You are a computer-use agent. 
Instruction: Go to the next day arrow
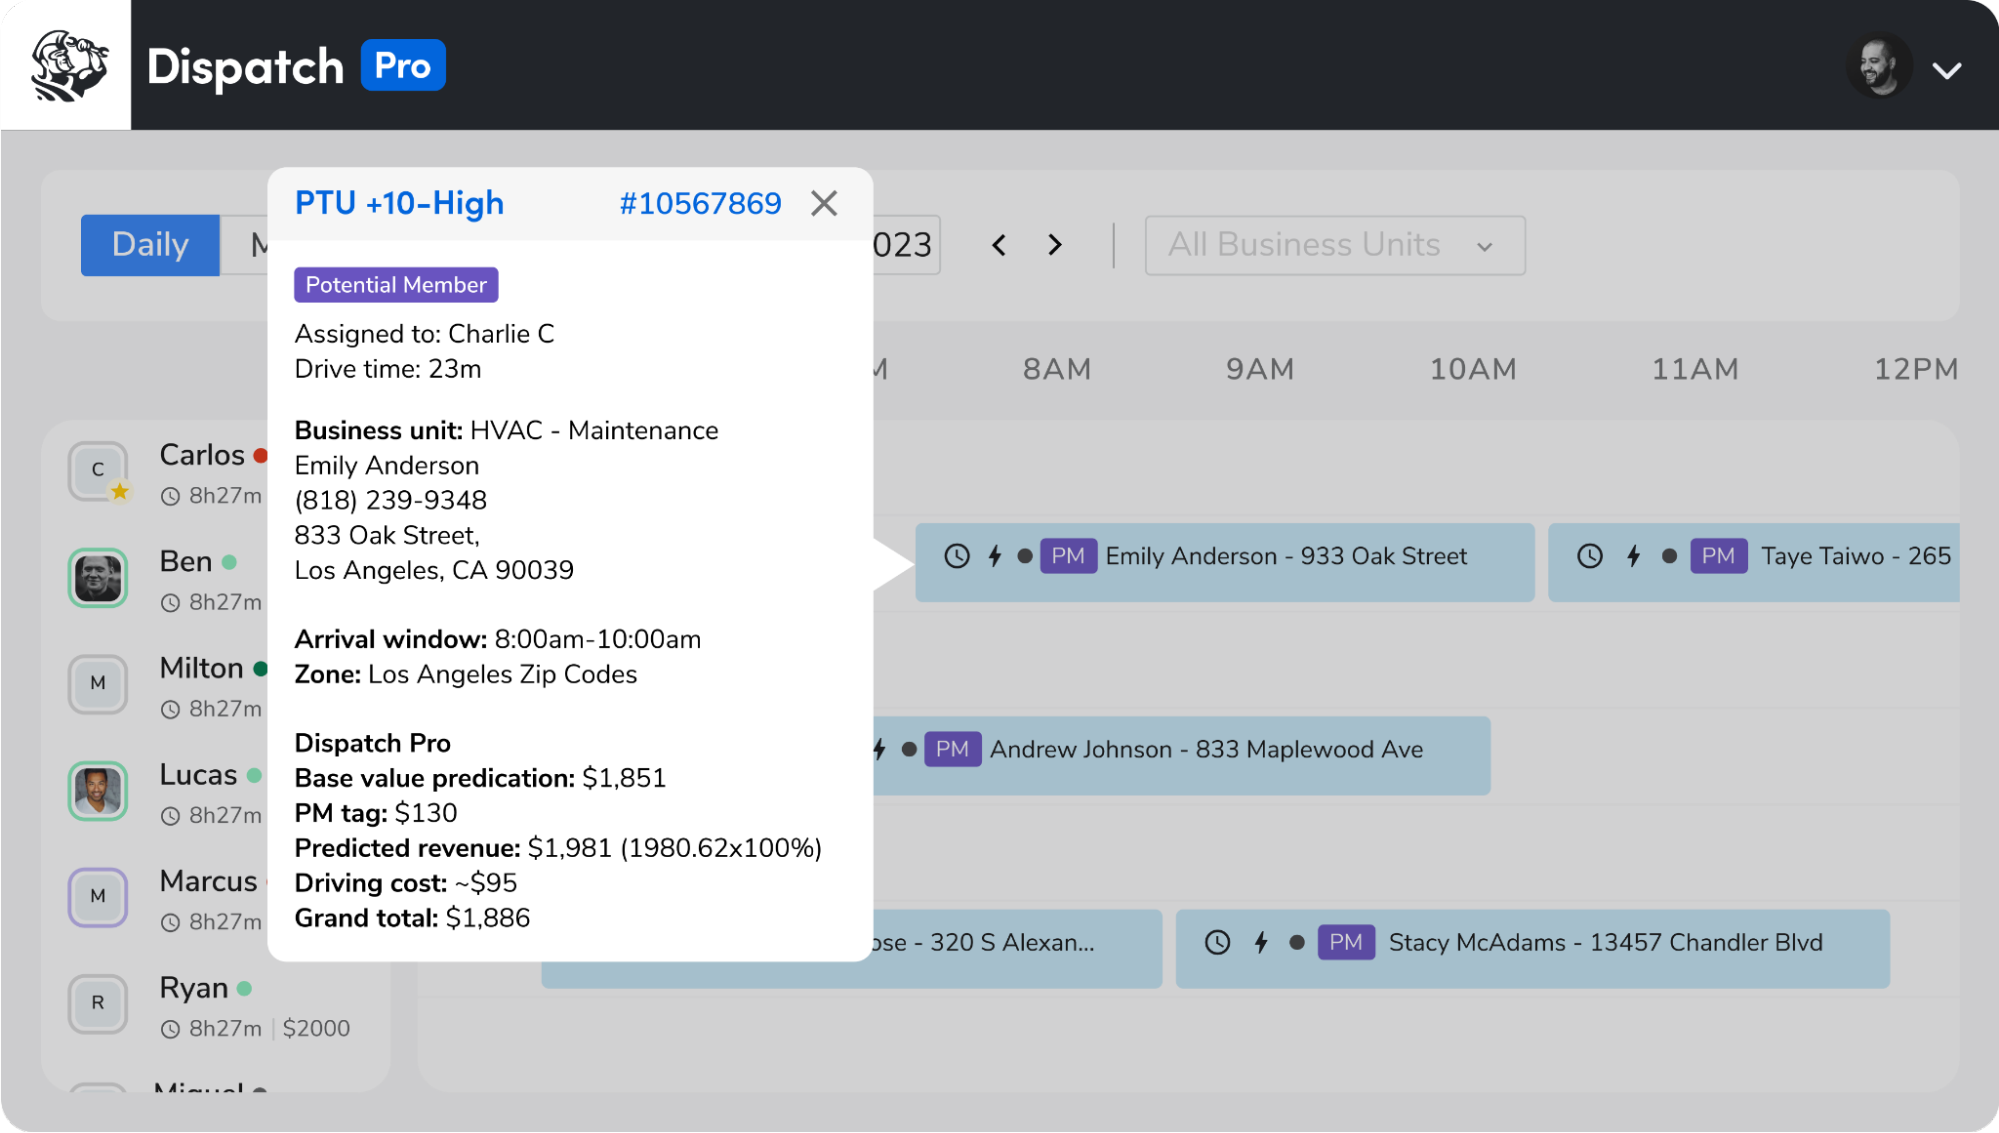point(1054,245)
